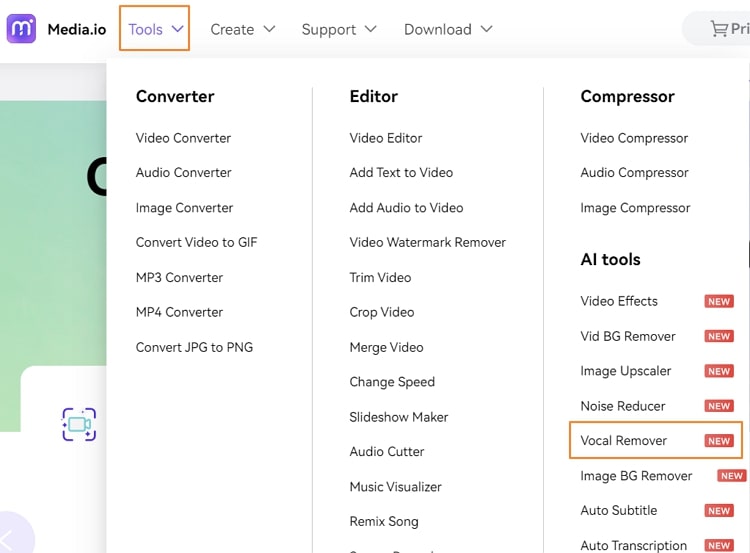Screen dimensions: 750x553
Task: Select Add Audio to Video
Action: click(407, 208)
